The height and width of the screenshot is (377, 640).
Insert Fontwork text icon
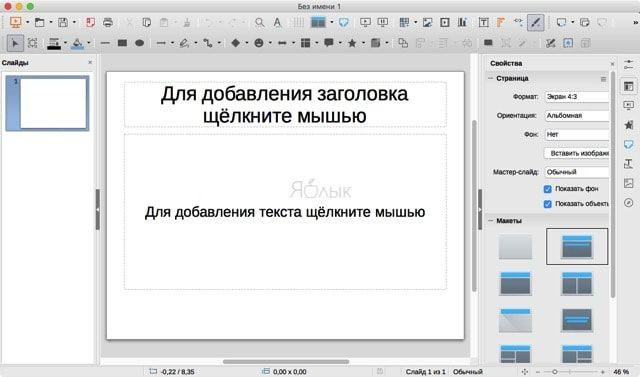coord(501,22)
